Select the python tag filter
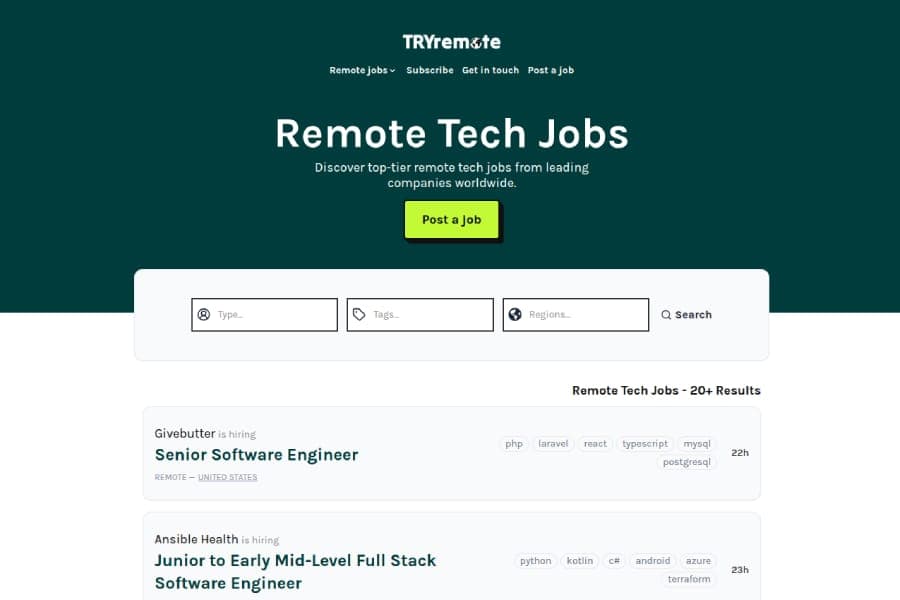This screenshot has width=900, height=600. (x=535, y=561)
